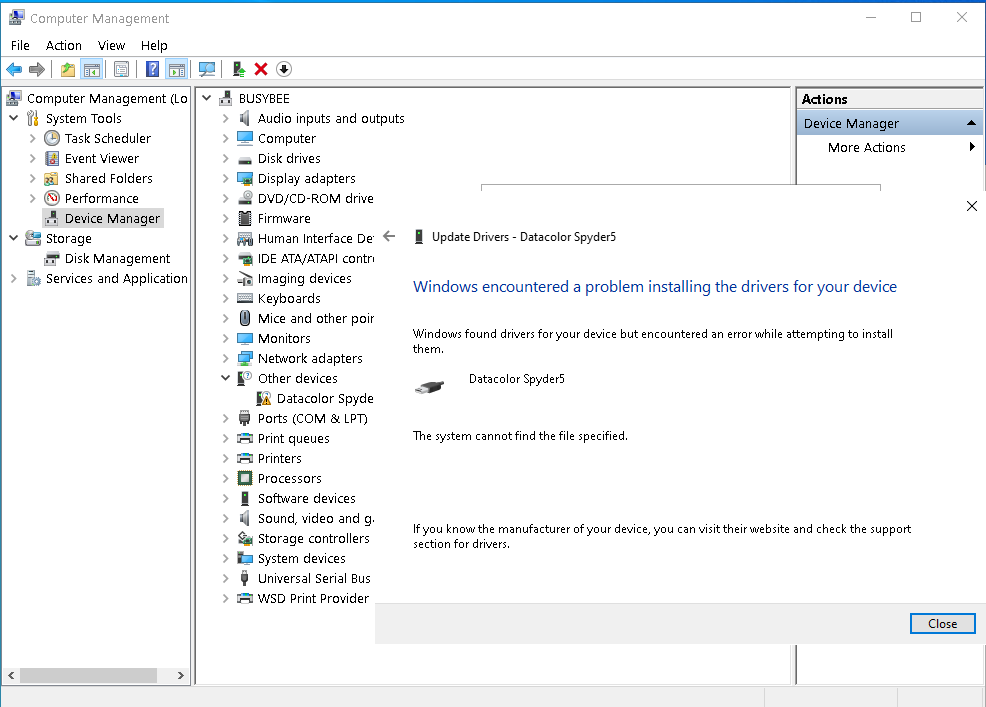Dismiss Update Drivers dialog with its X
Image resolution: width=986 pixels, height=707 pixels.
[x=972, y=206]
